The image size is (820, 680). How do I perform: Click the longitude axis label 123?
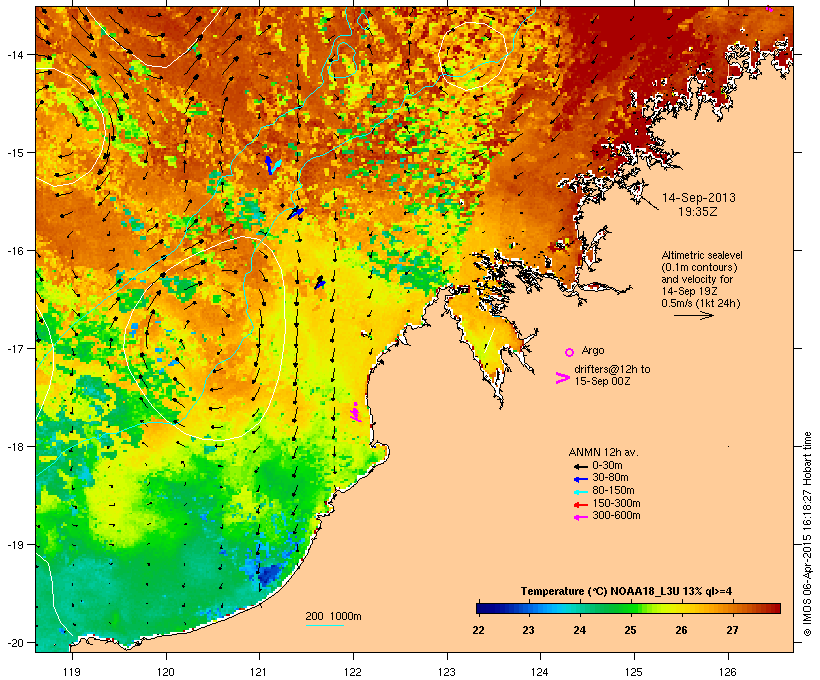[447, 672]
